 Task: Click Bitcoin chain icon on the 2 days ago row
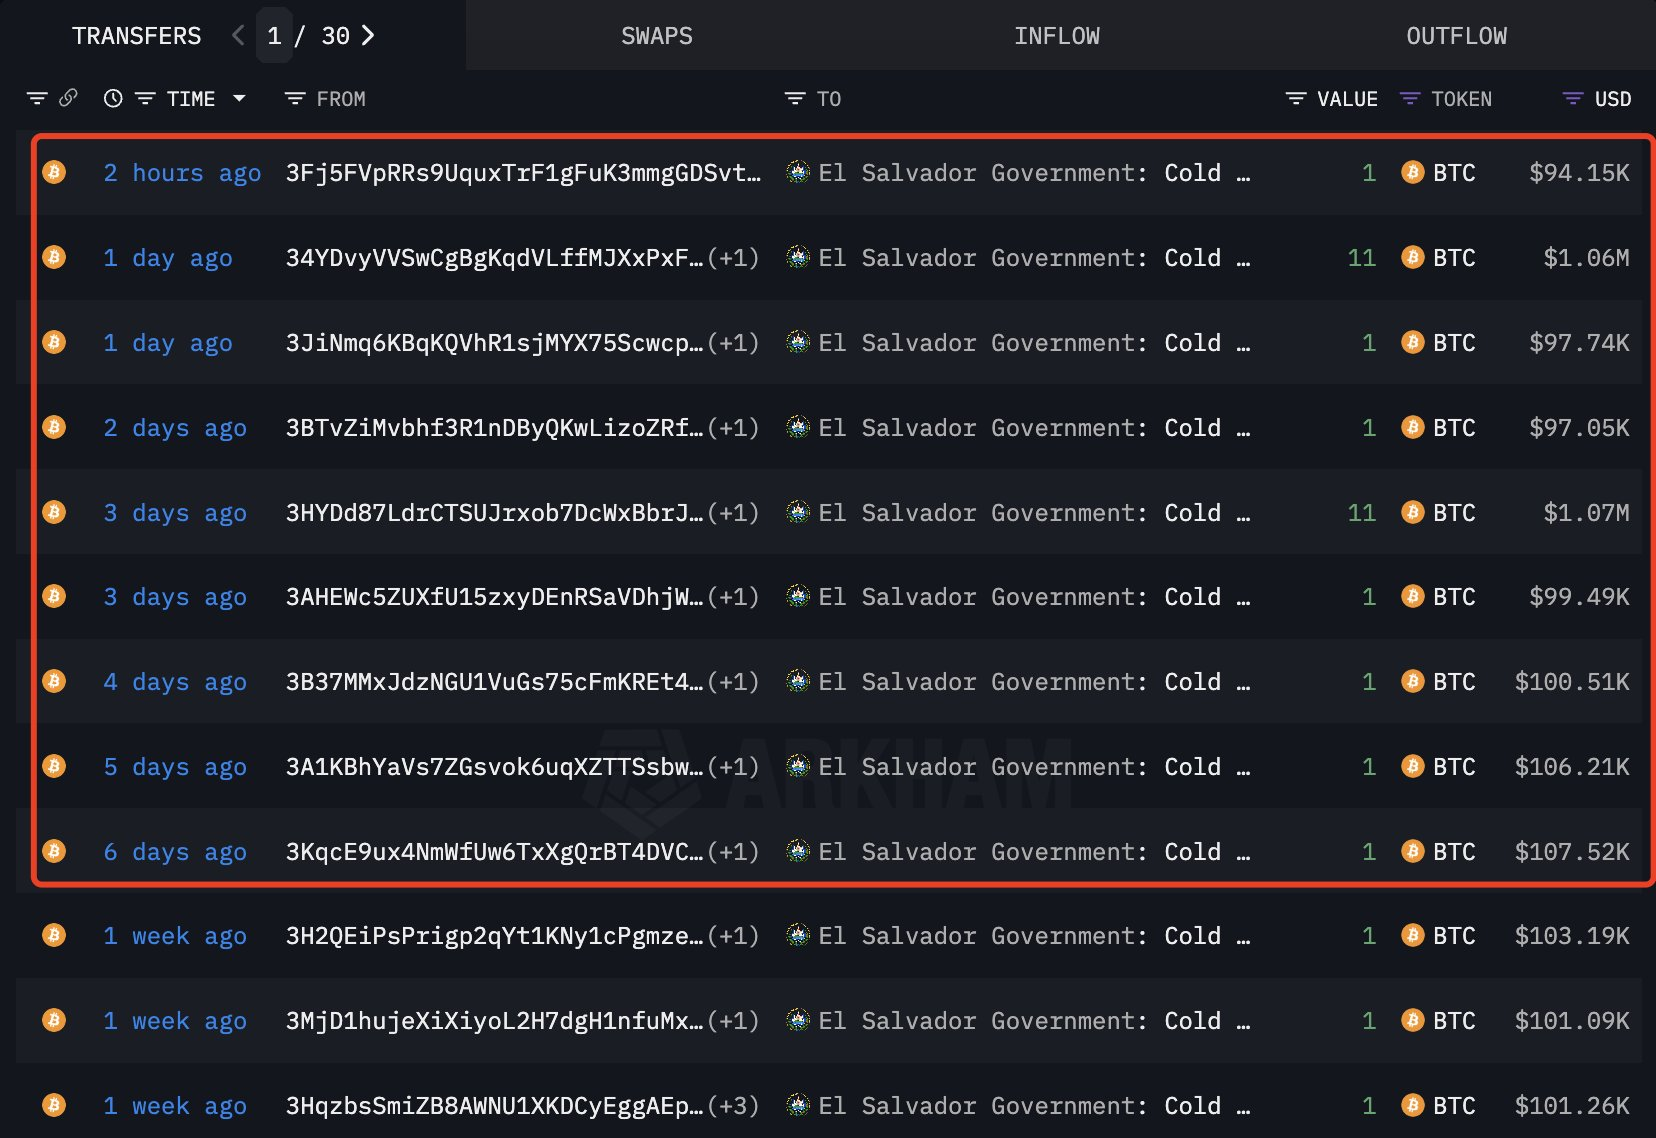point(54,427)
